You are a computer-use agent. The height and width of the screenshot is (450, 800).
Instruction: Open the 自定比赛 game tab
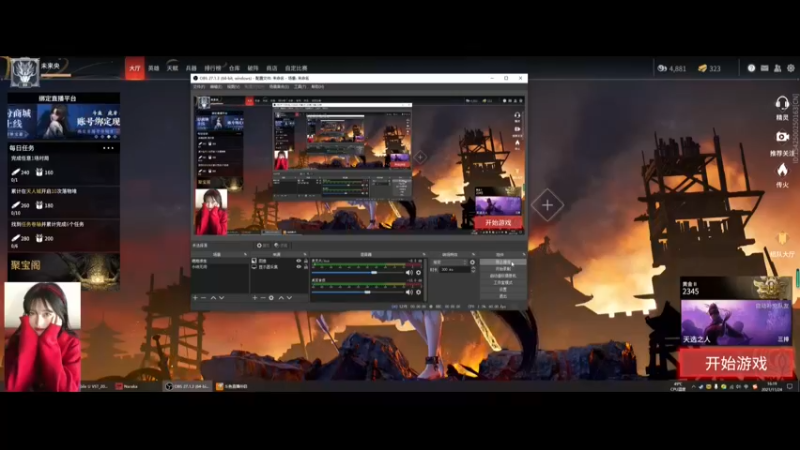[x=296, y=68]
